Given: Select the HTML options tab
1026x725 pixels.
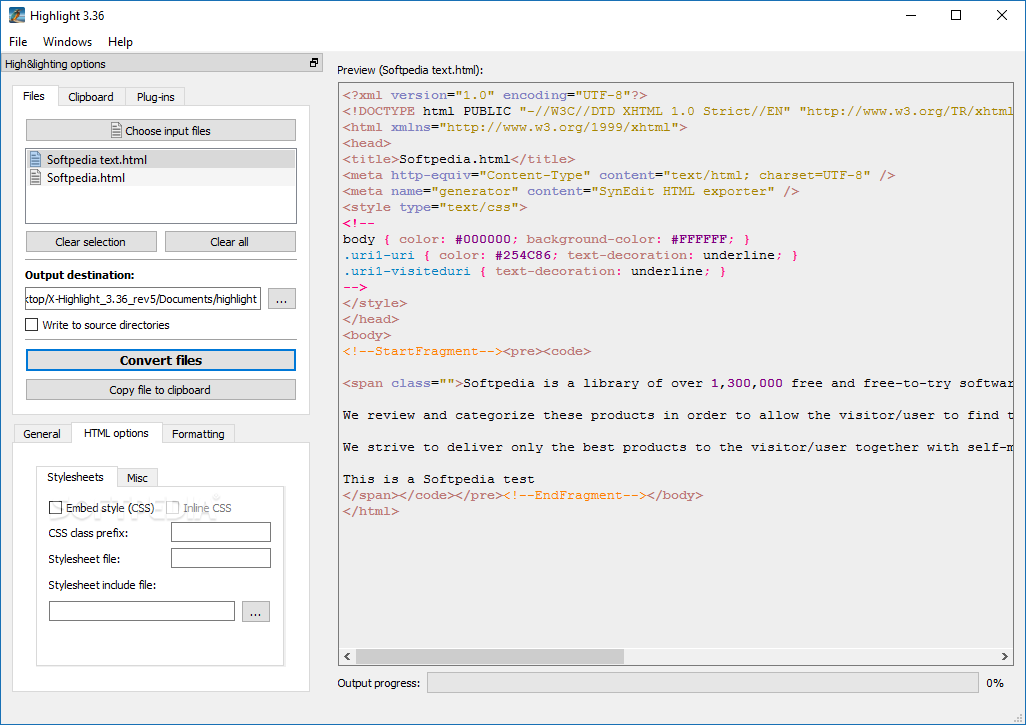Looking at the screenshot, I should [x=116, y=433].
